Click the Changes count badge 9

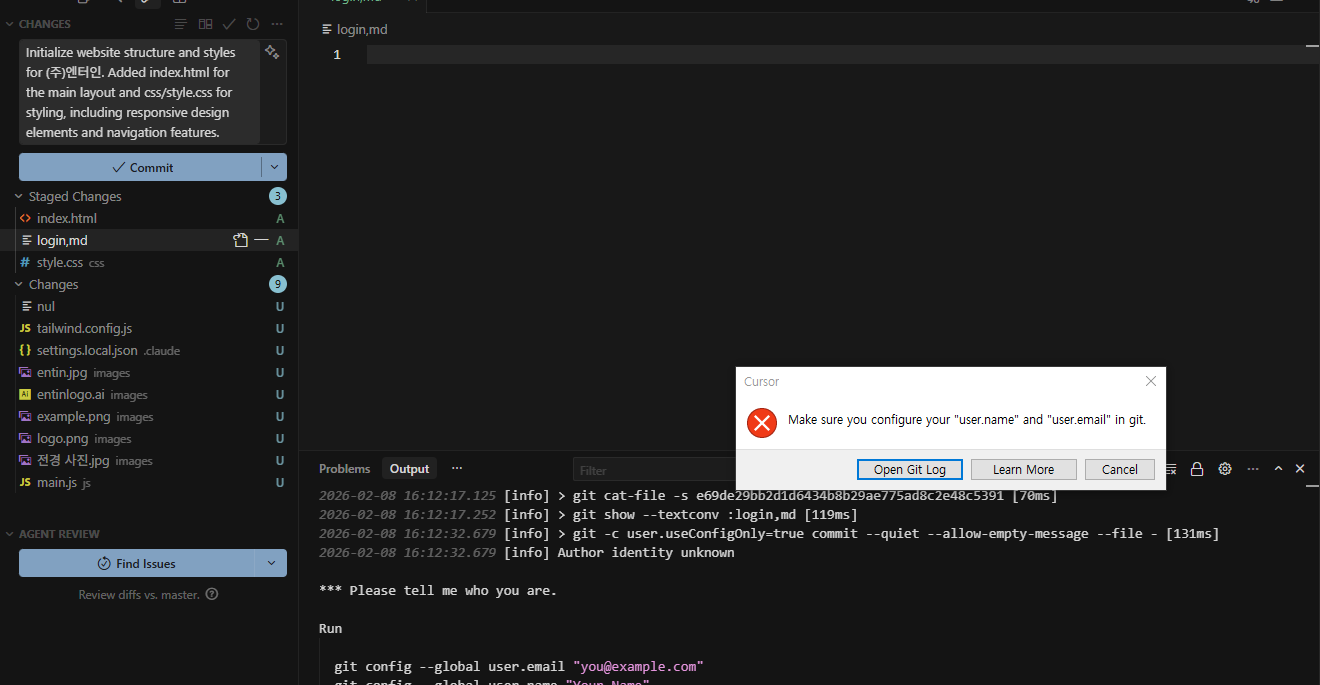click(278, 284)
